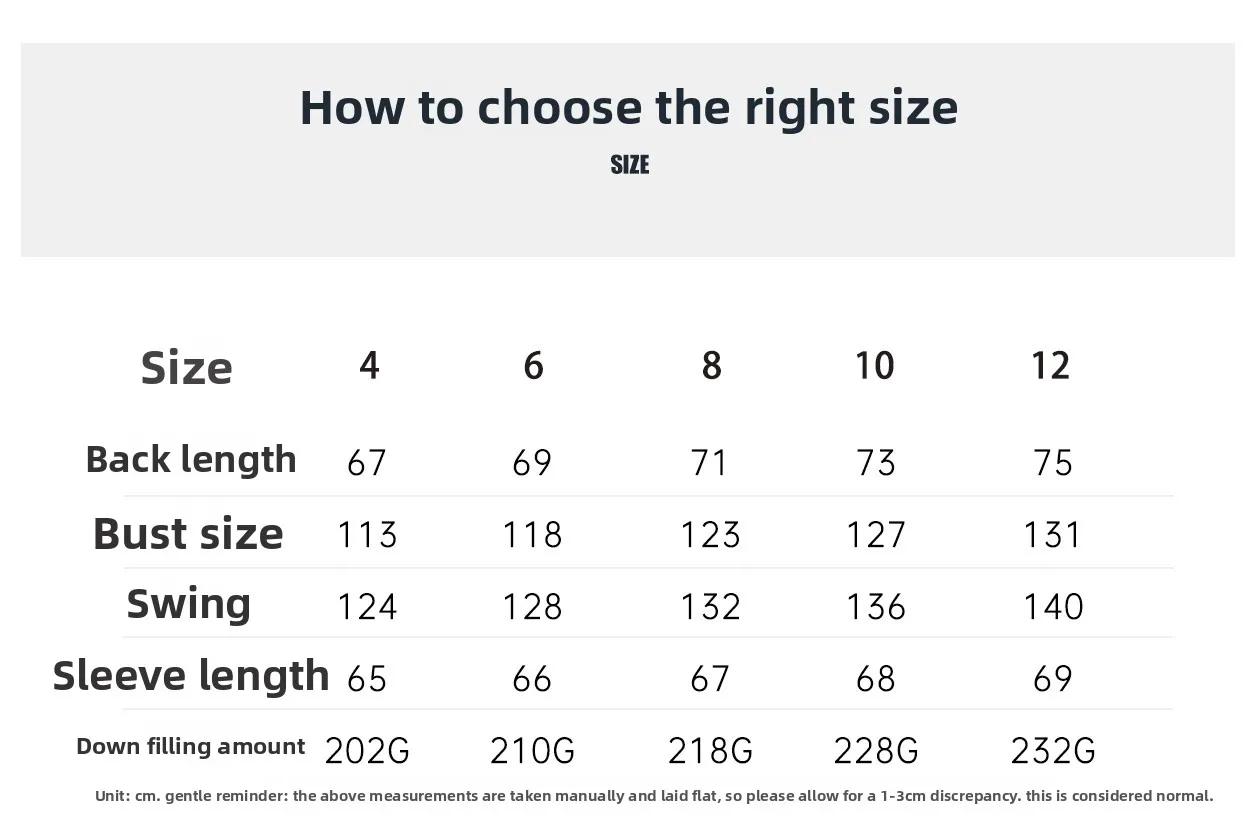Image resolution: width=1260 pixels, height=836 pixels.
Task: Click the swing value 124
Action: tap(367, 607)
